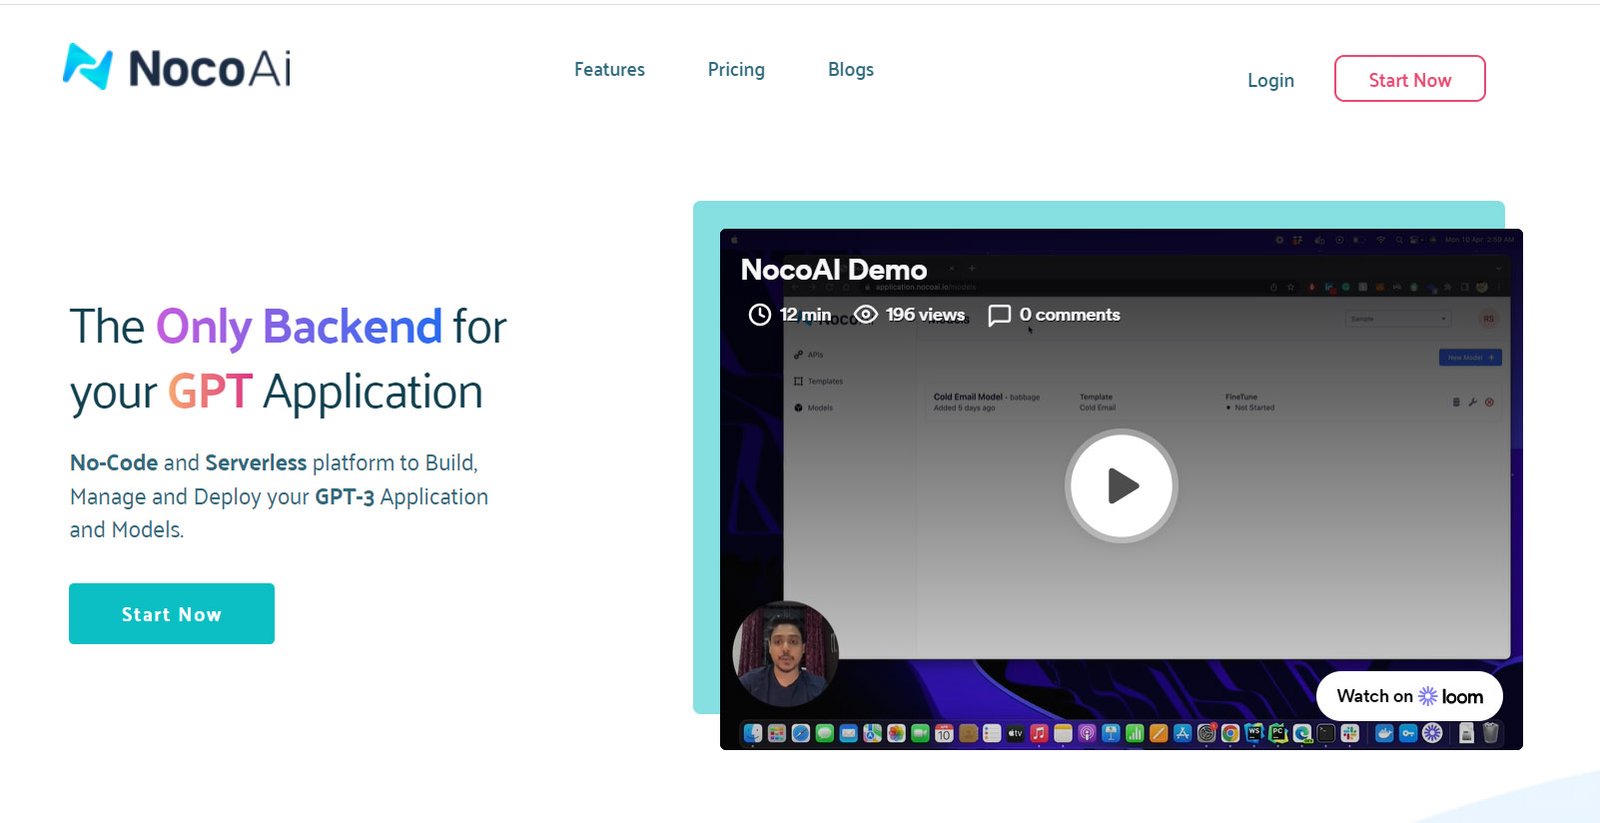Click the Only Backend headline text

(298, 326)
